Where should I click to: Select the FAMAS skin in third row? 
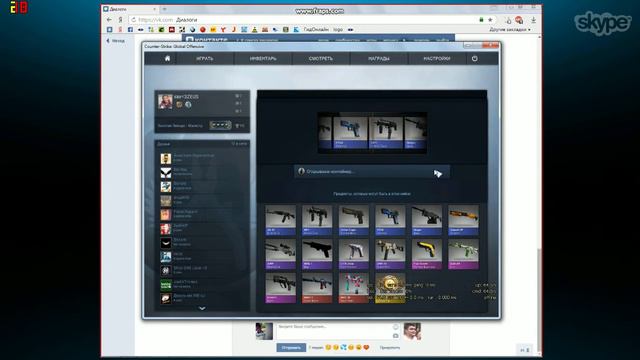[x=280, y=288]
